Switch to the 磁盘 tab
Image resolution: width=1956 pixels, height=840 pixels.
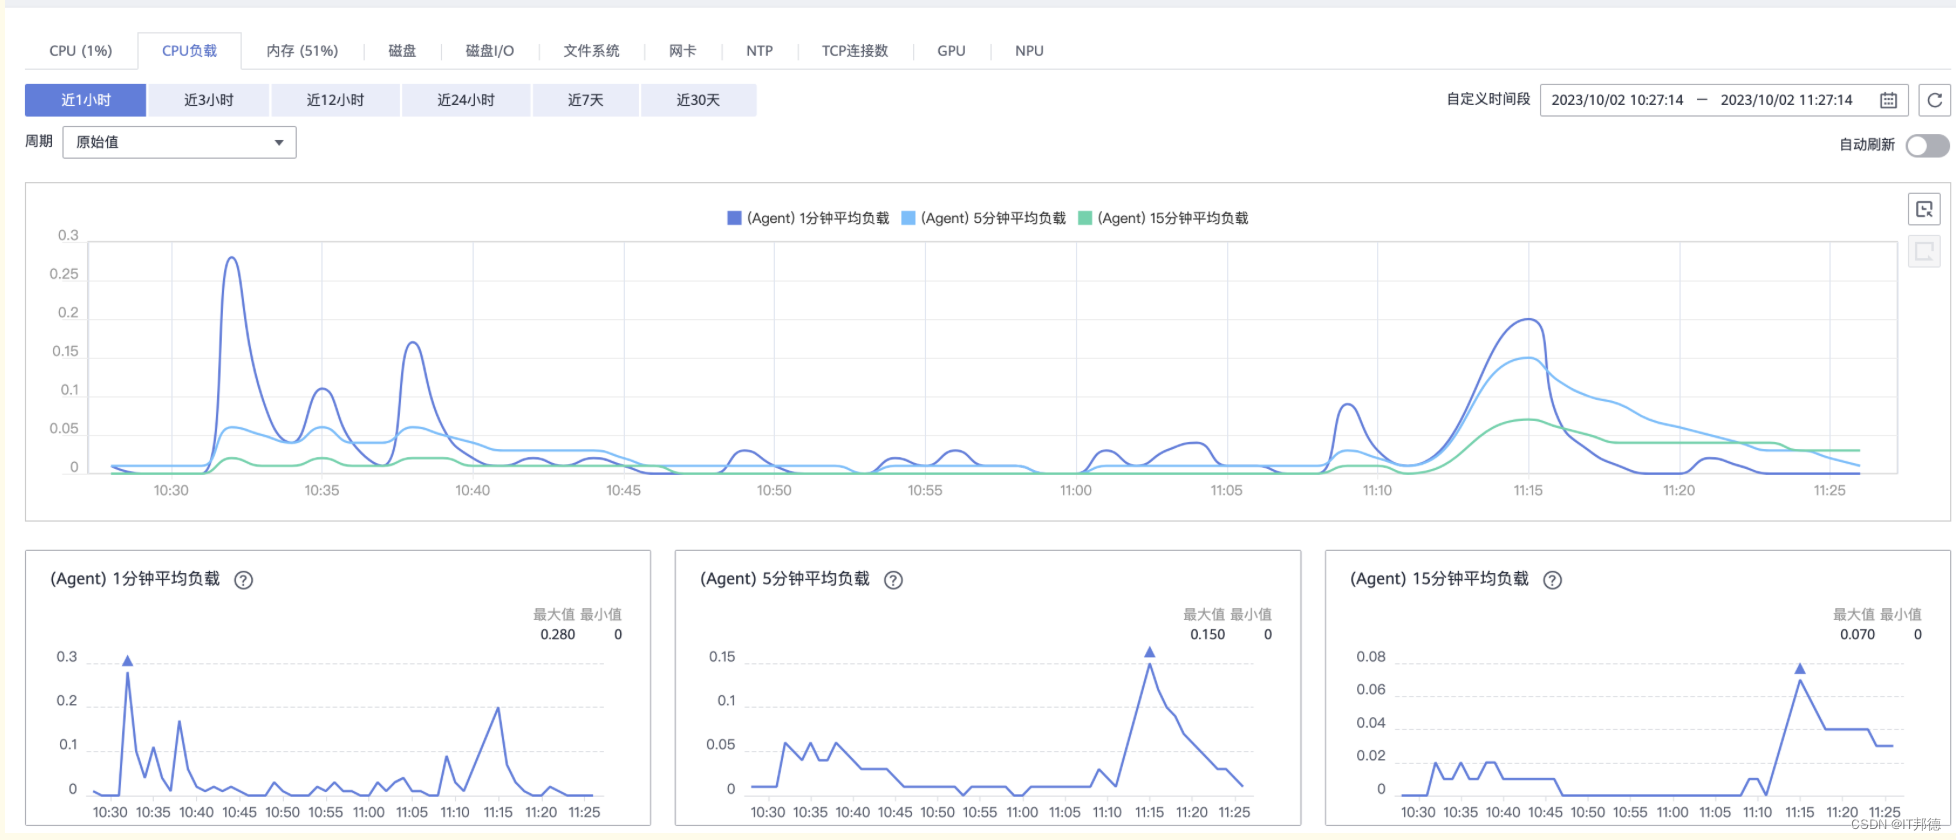pyautogui.click(x=402, y=51)
